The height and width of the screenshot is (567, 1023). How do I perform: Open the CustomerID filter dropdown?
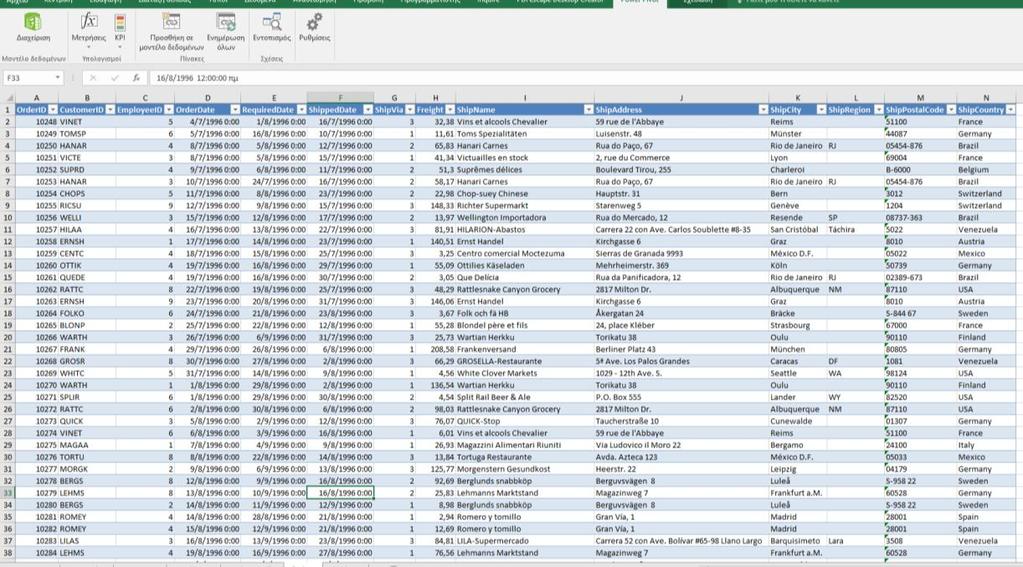pyautogui.click(x=110, y=110)
